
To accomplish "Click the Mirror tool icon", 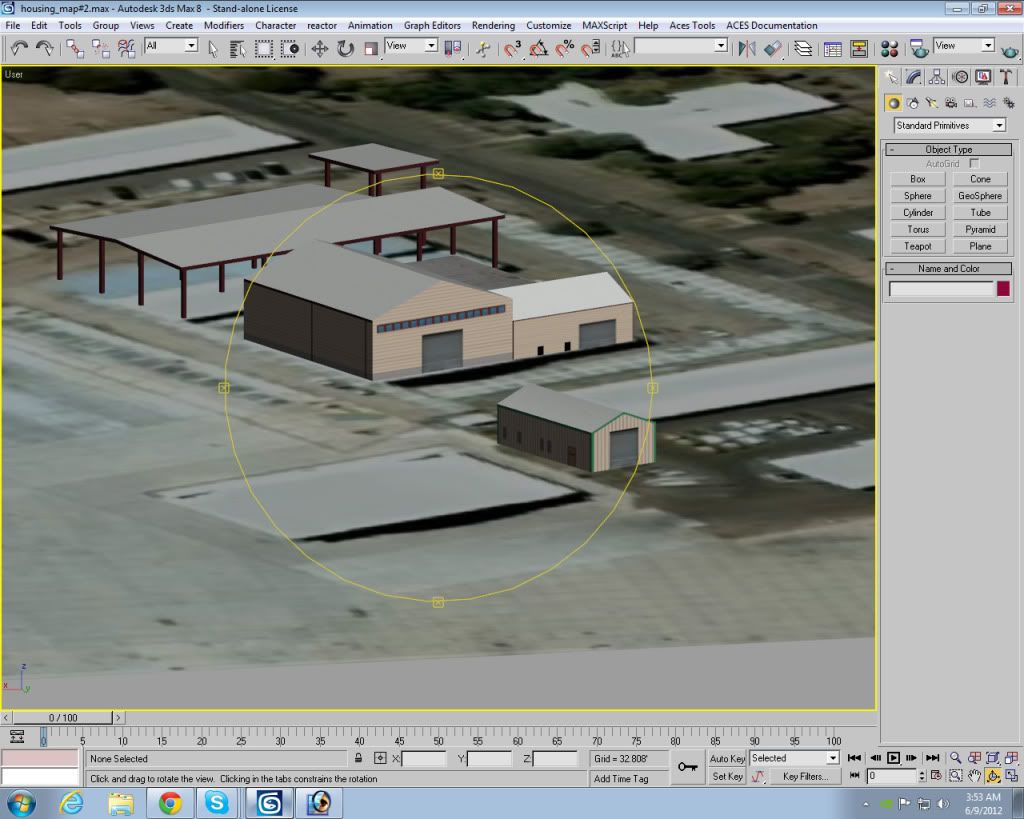I will coord(746,47).
